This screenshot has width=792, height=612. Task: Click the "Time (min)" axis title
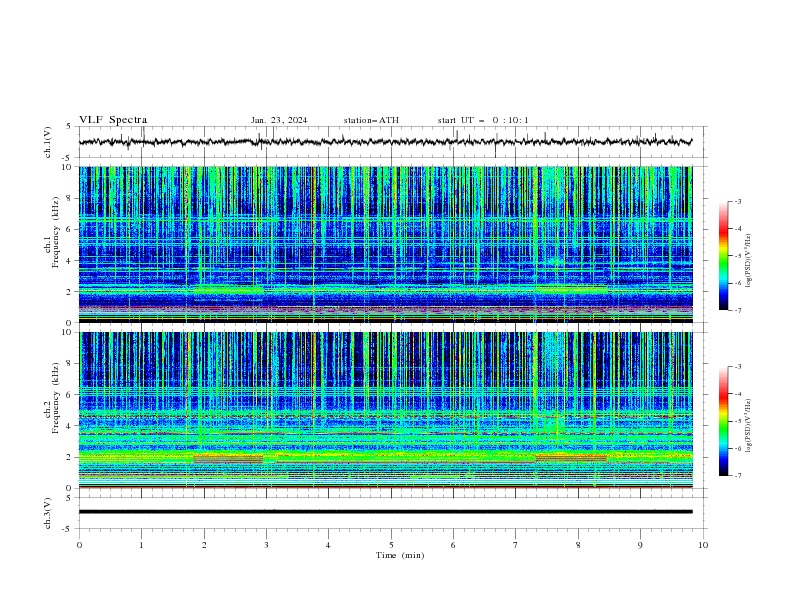[x=400, y=555]
